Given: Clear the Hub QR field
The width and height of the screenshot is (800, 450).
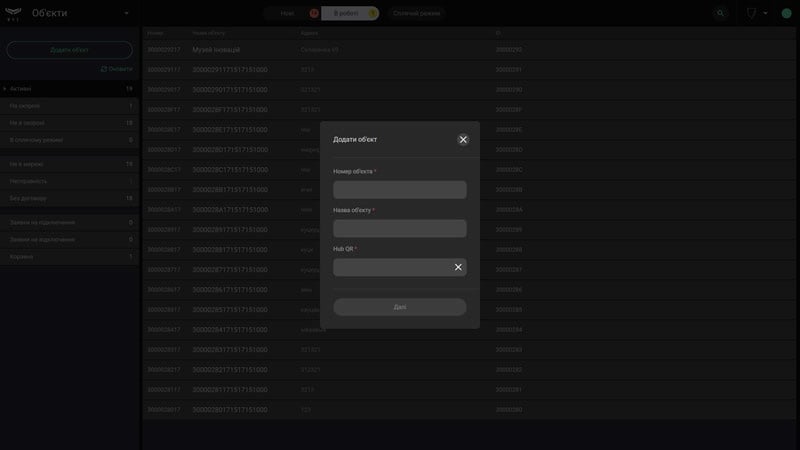Looking at the screenshot, I should click(458, 267).
